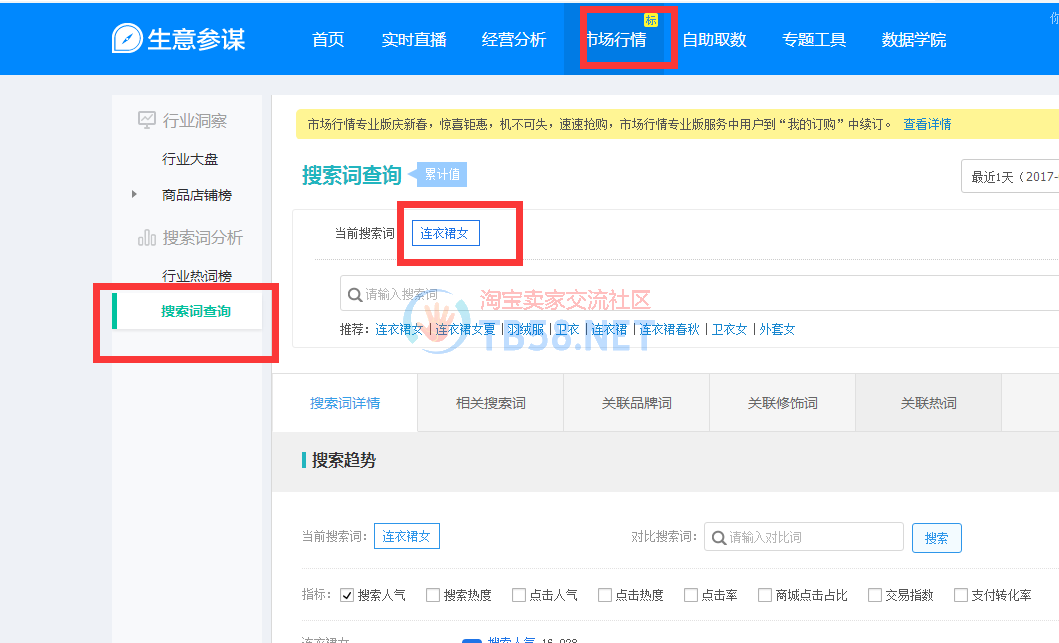Enable the 搜索热度 checkbox
1059x643 pixels.
point(433,595)
